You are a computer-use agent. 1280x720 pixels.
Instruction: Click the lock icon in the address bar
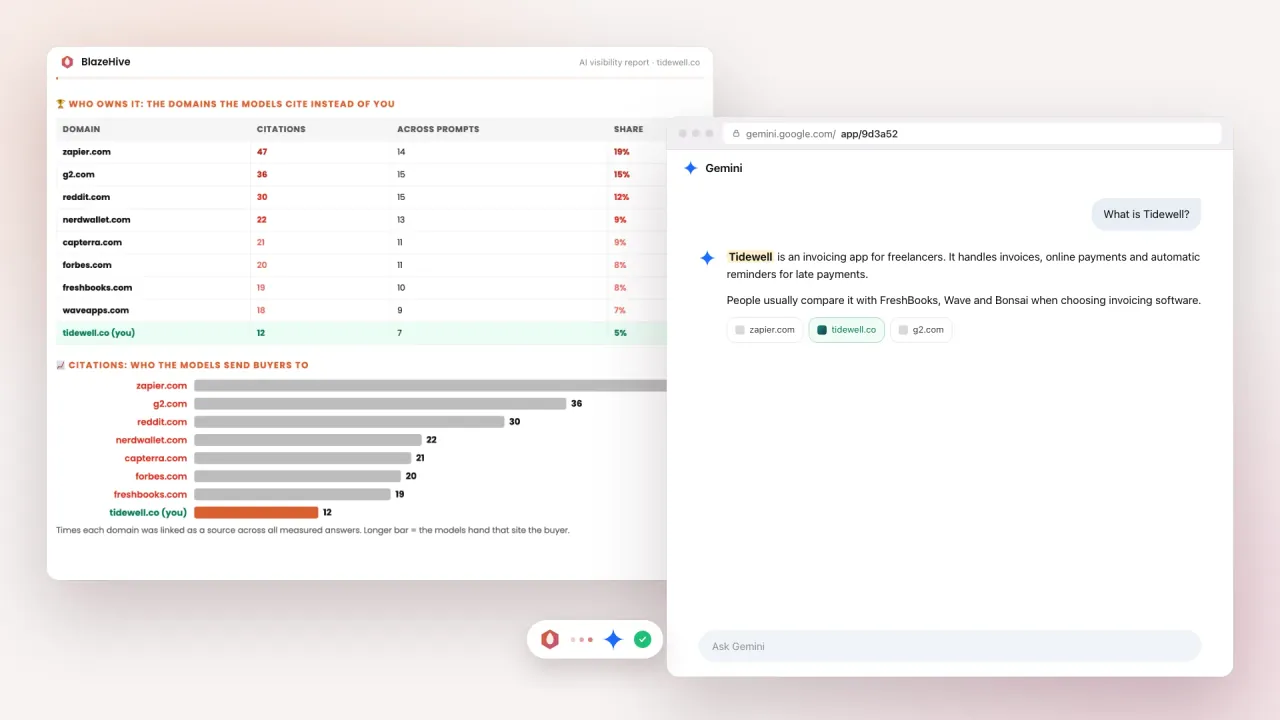pyautogui.click(x=737, y=134)
